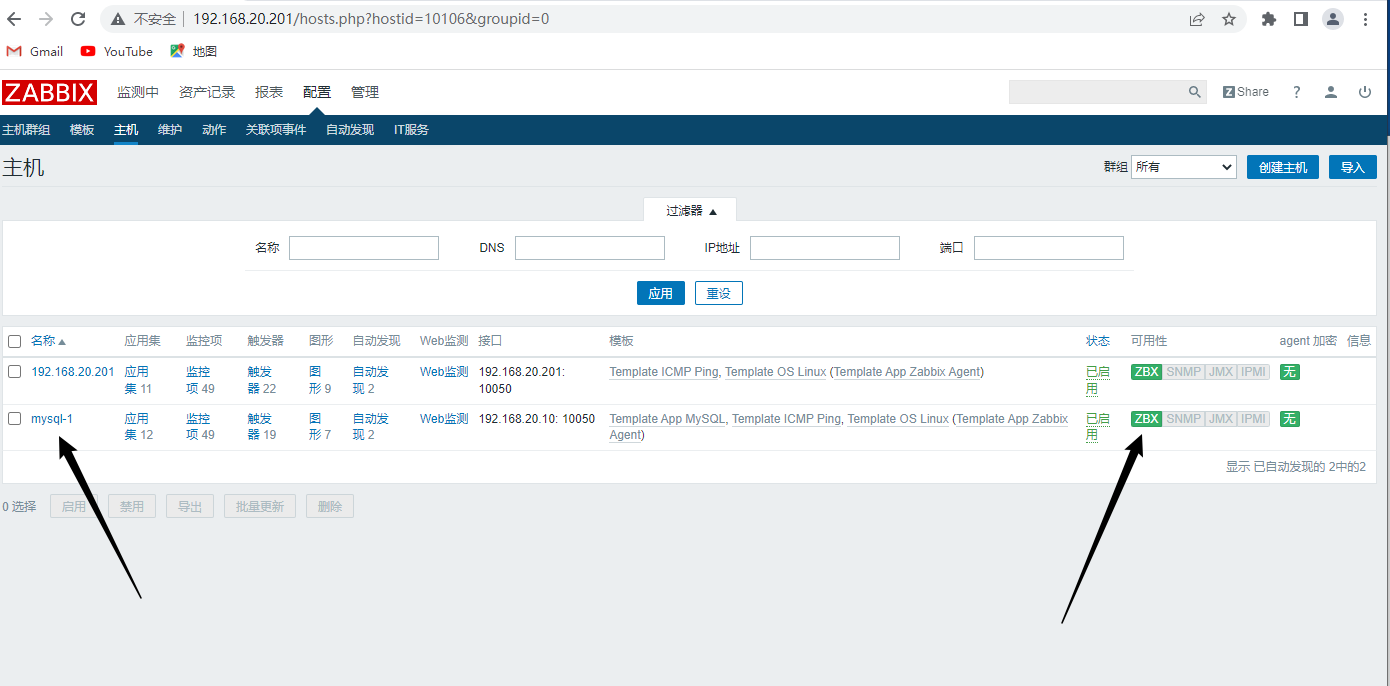This screenshot has height=686, width=1390.
Task: Collapse the filter panel tab
Action: (691, 211)
